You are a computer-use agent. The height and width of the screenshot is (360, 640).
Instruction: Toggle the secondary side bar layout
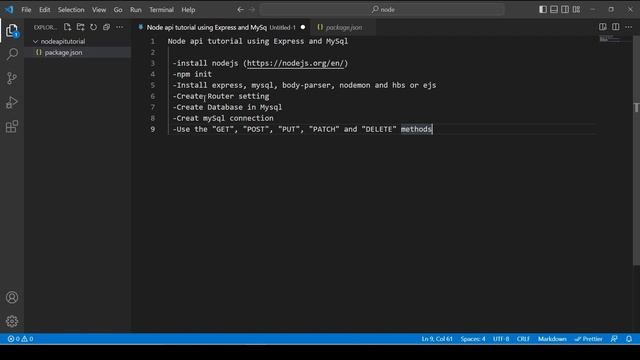[x=565, y=9]
